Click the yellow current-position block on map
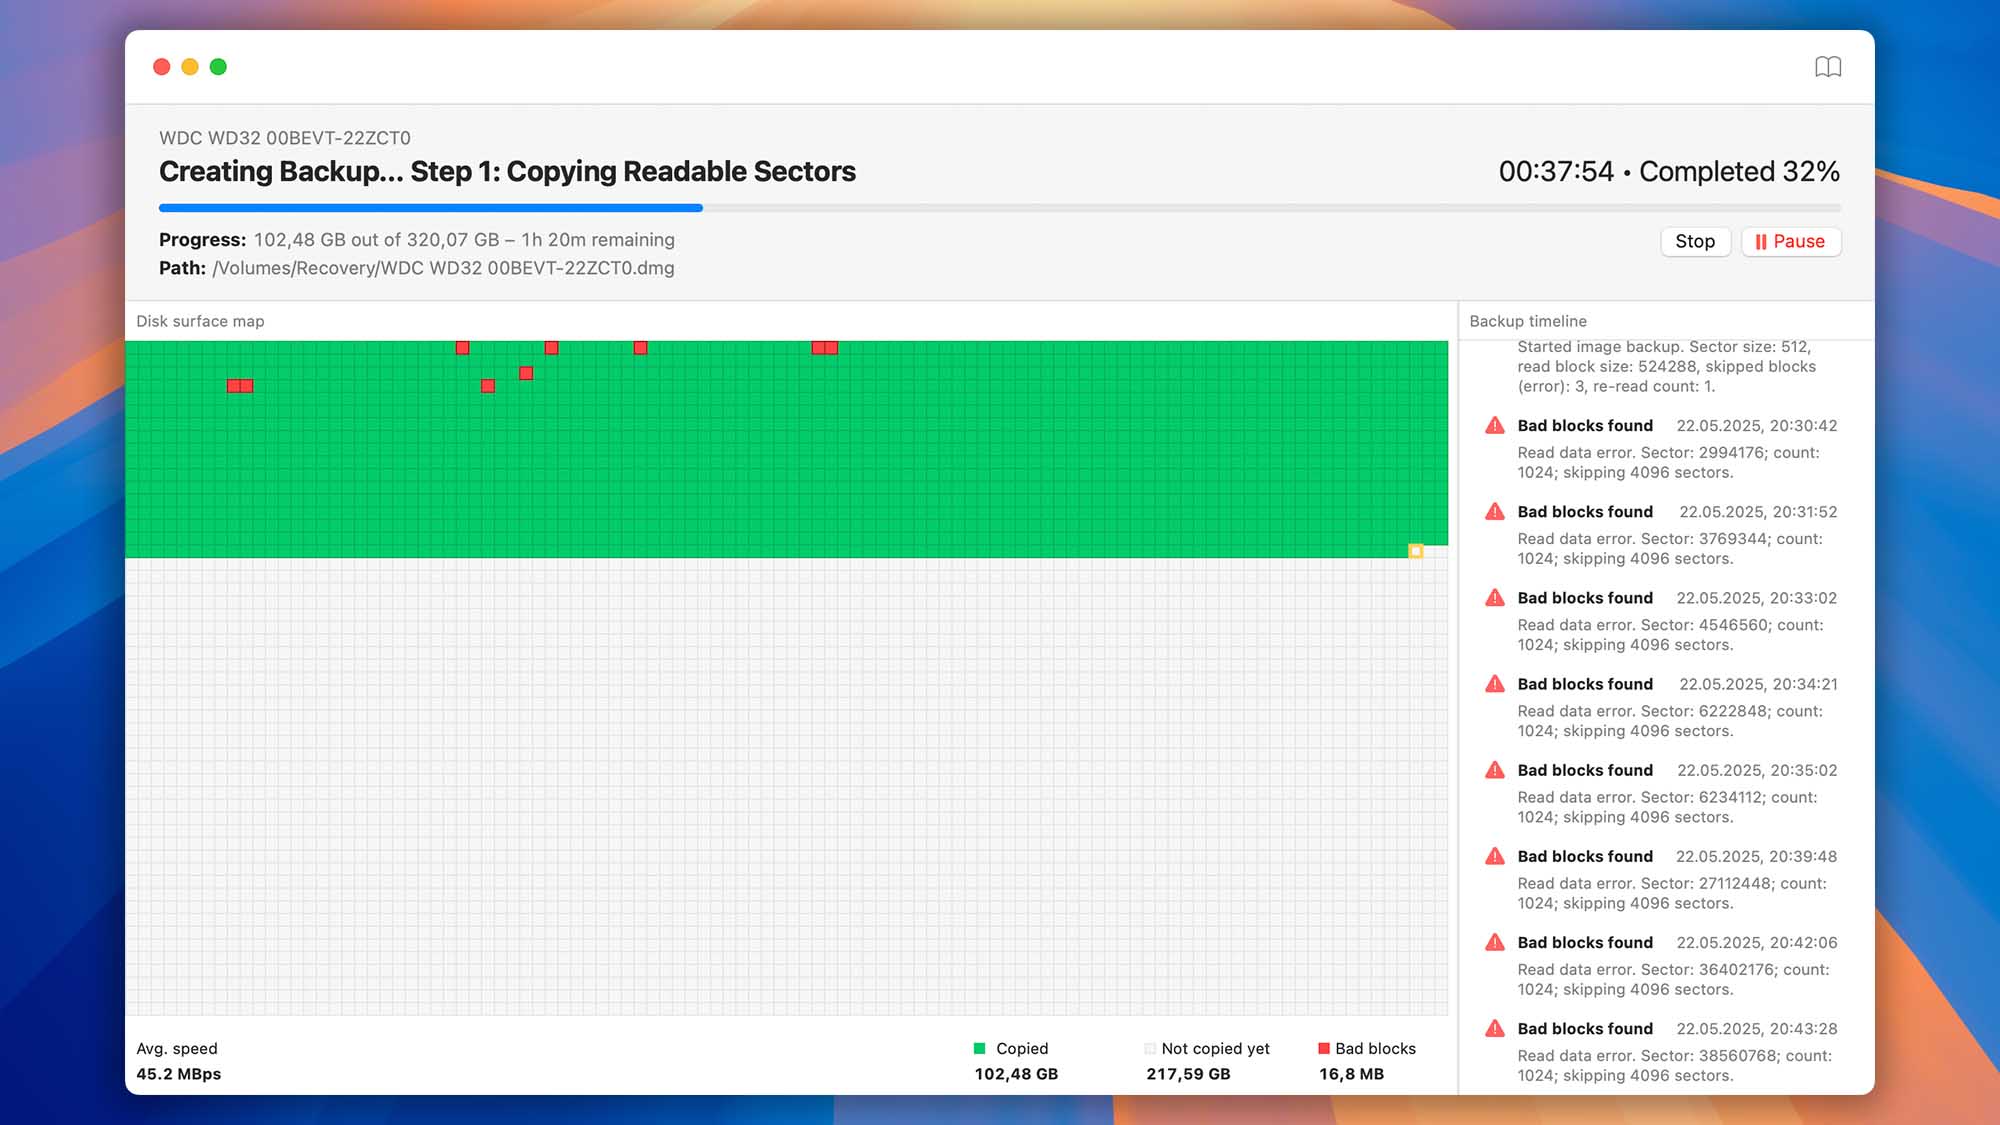2000x1125 pixels. [x=1416, y=551]
